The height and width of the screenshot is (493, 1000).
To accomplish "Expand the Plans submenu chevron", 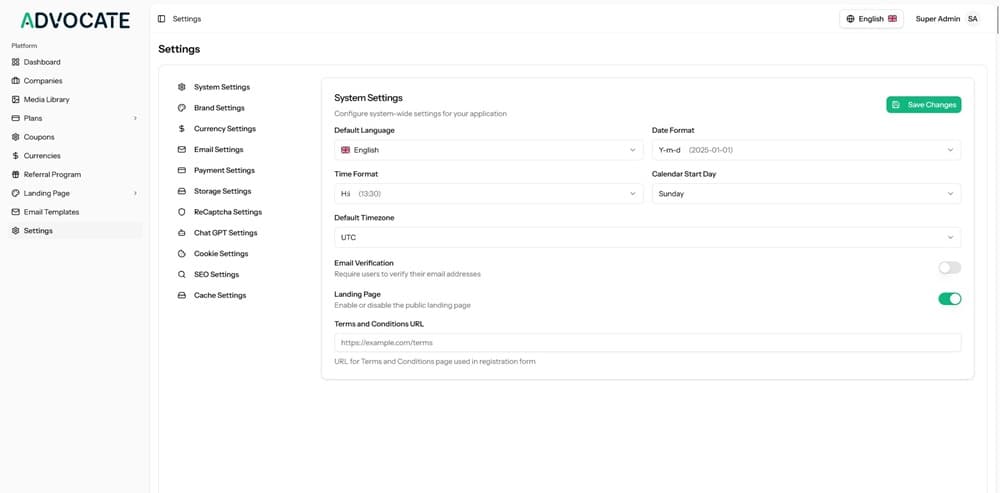I will point(135,119).
